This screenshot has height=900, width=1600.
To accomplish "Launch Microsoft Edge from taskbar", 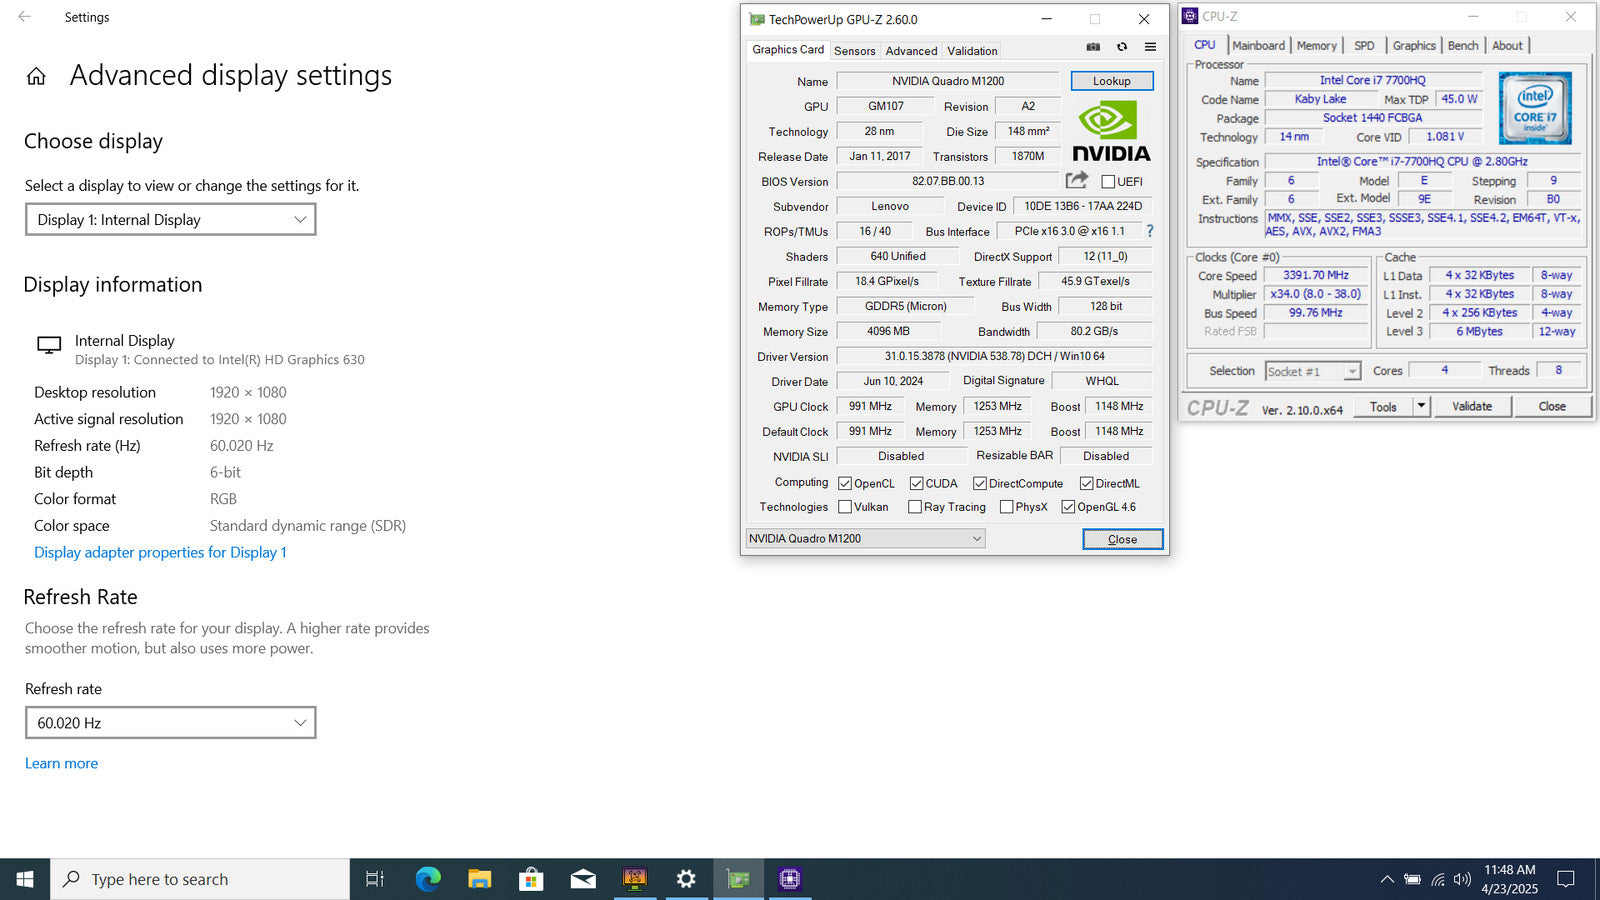I will tap(428, 879).
